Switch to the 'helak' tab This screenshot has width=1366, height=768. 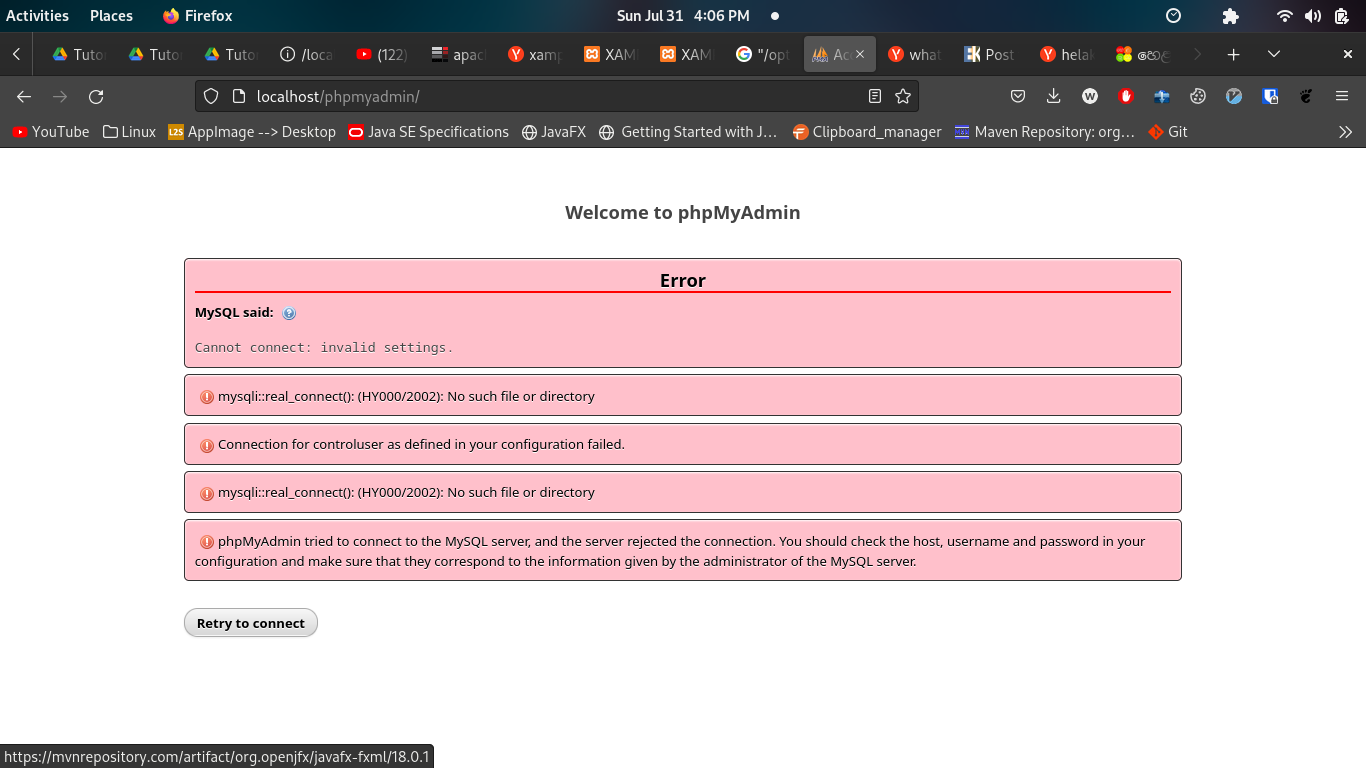pos(1066,54)
